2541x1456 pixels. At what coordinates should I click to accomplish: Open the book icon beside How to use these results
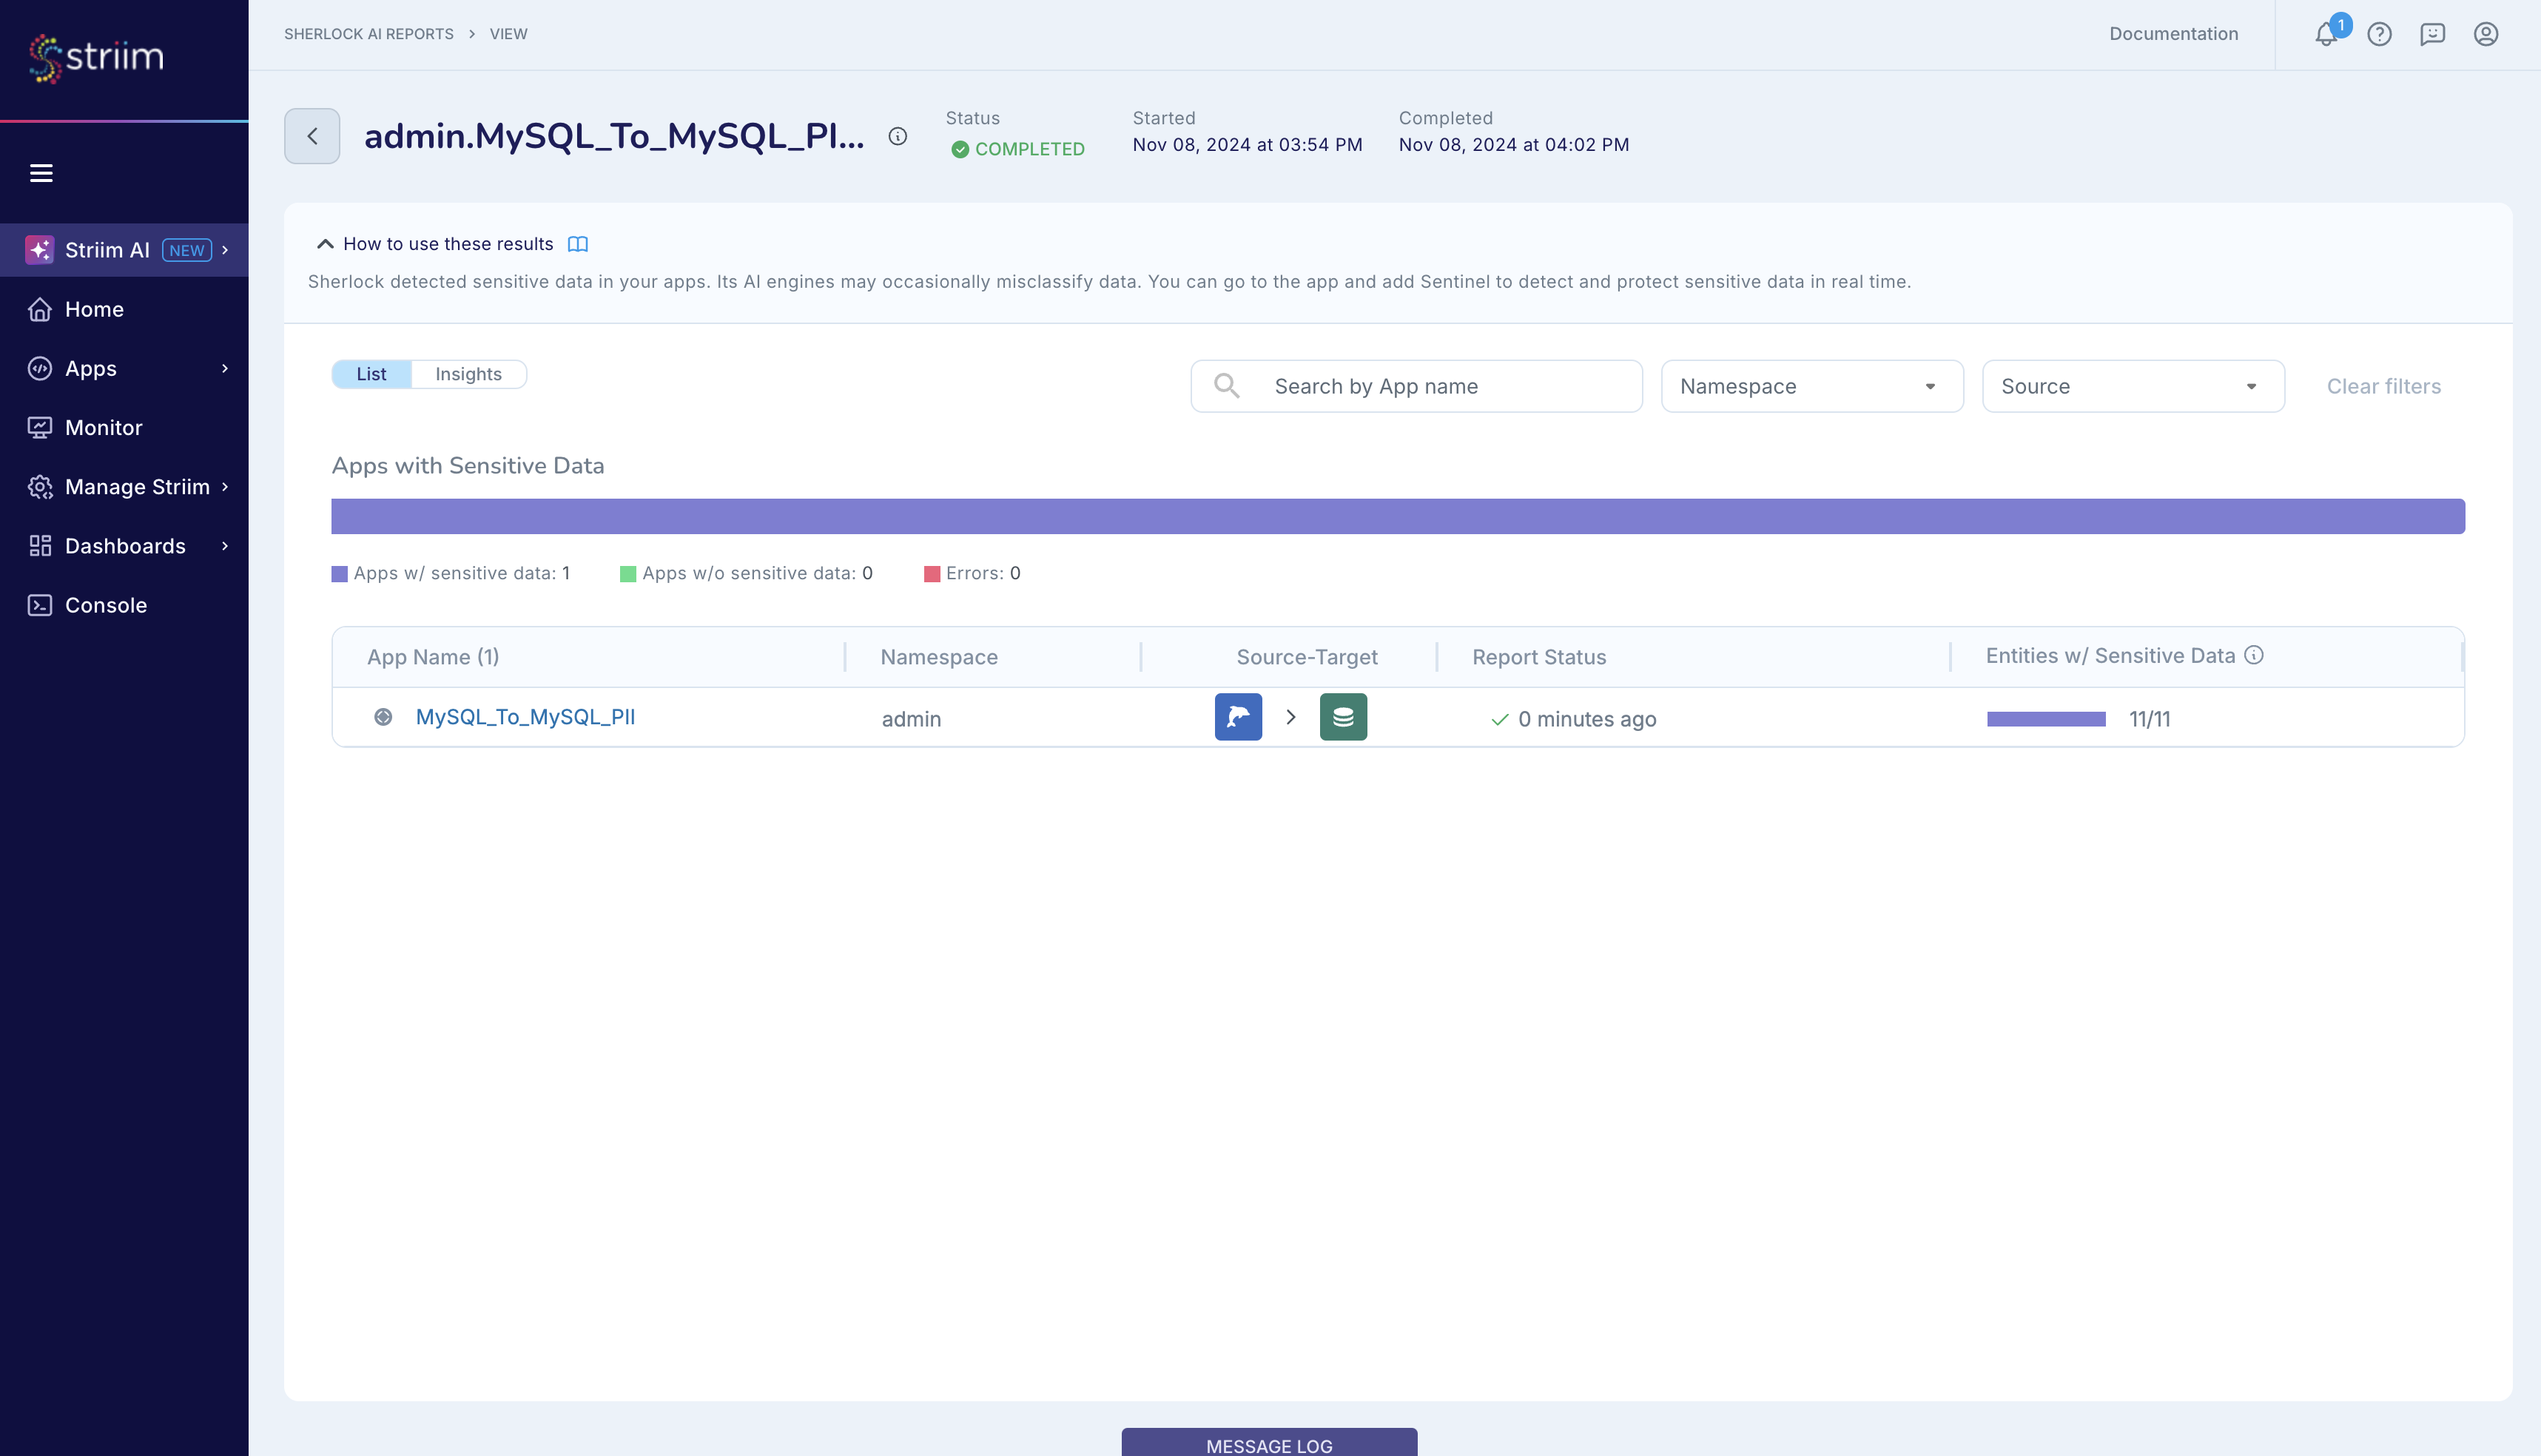tap(578, 243)
